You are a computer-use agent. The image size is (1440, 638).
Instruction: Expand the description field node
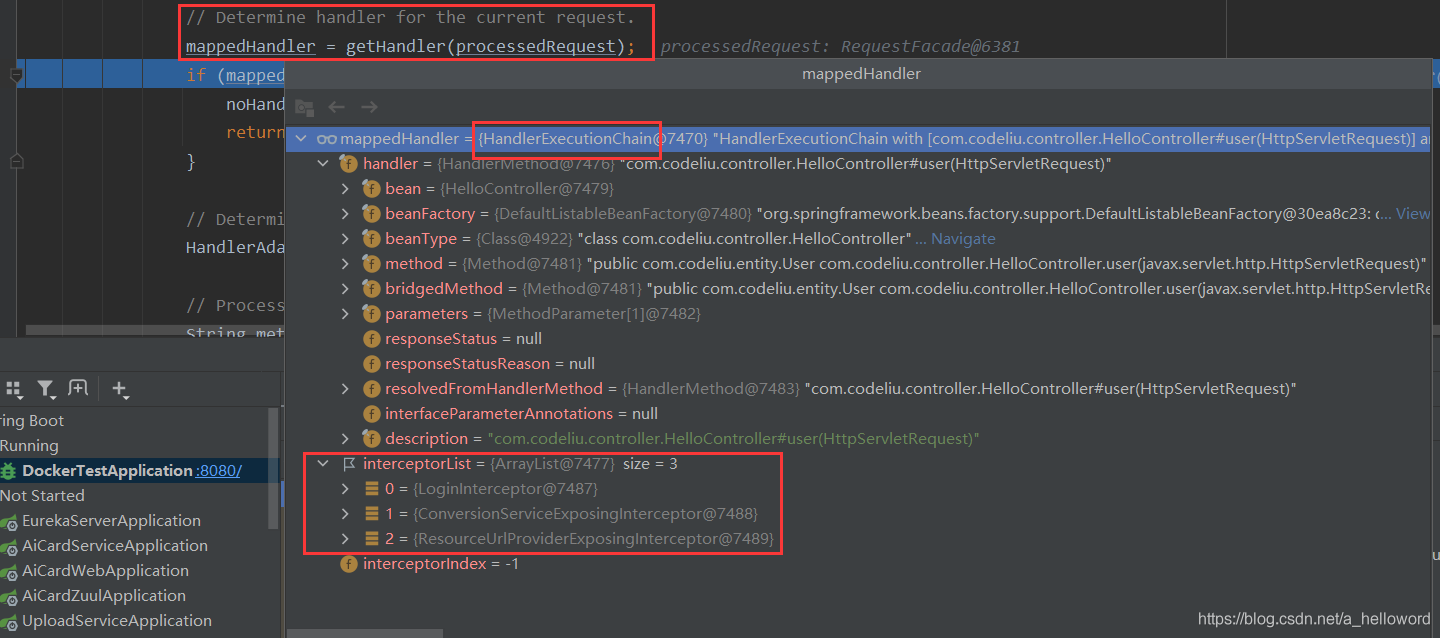tap(345, 439)
